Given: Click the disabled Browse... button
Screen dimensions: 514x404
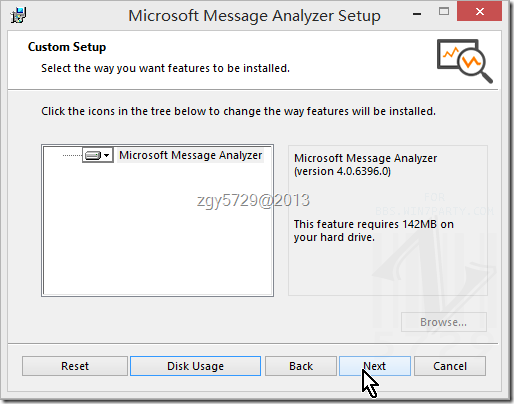Looking at the screenshot, I should point(444,322).
